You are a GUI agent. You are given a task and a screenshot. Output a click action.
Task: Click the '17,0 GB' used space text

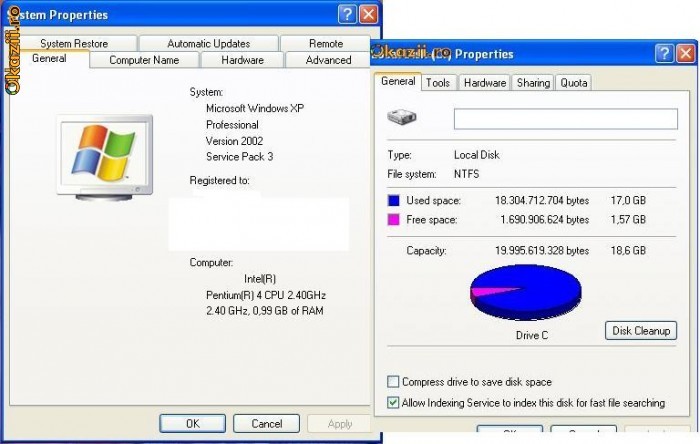point(628,200)
